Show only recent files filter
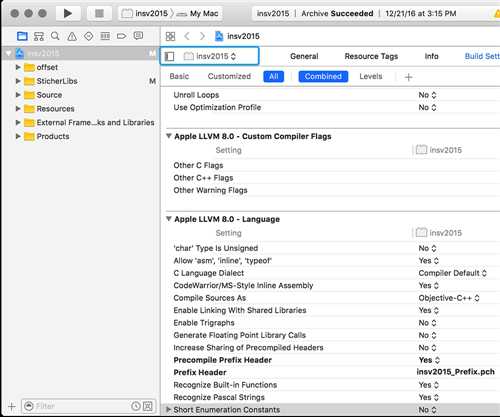500x417 pixels. (135, 406)
